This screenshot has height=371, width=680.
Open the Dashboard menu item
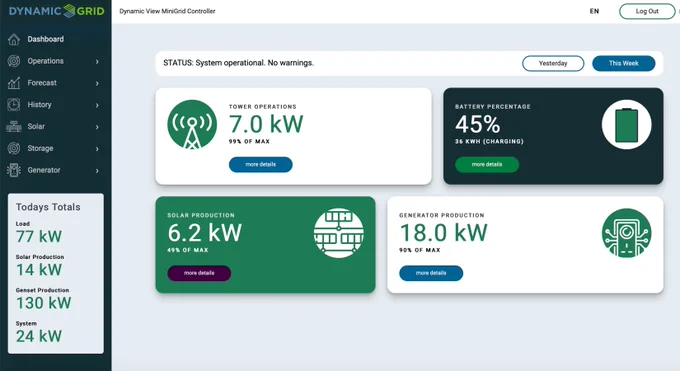click(x=46, y=39)
